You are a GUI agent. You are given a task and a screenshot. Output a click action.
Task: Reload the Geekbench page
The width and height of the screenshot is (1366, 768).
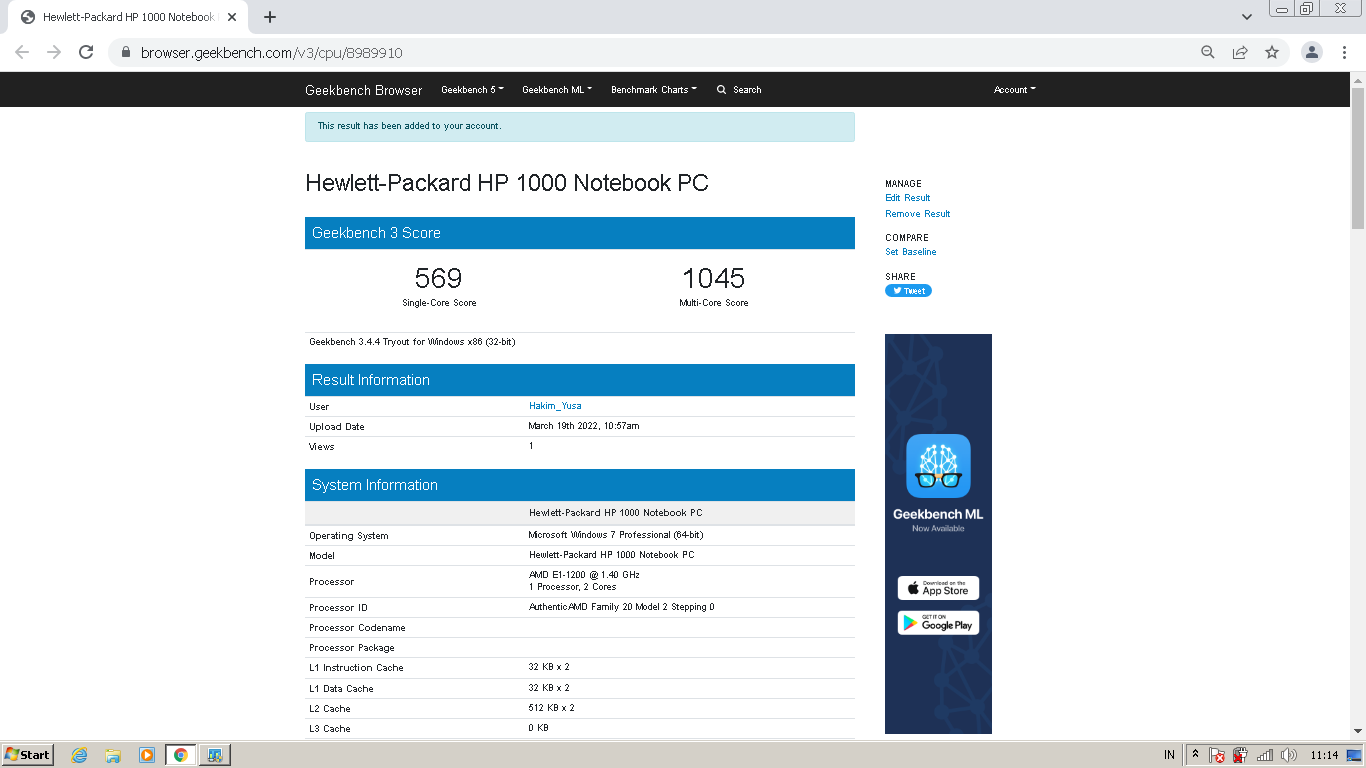click(x=86, y=52)
